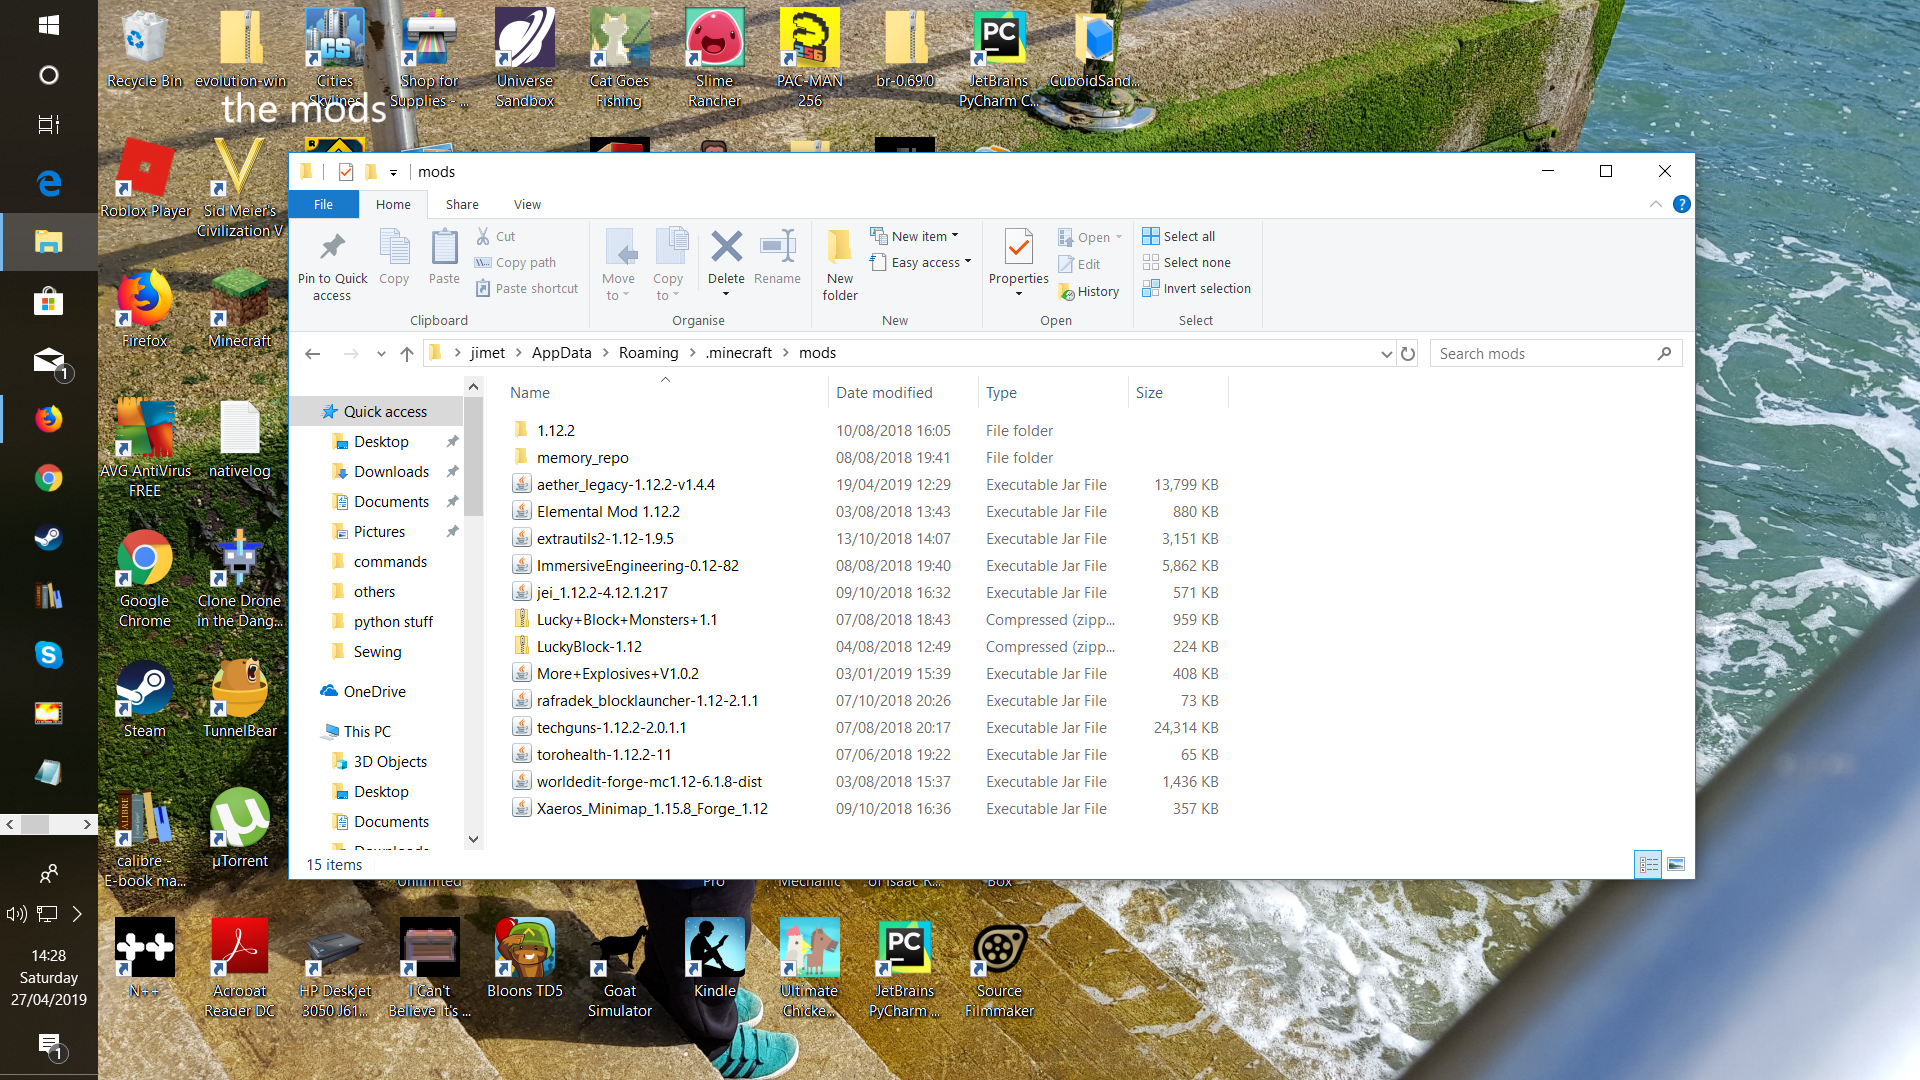Click the Properties checkmark in the title bar
The width and height of the screenshot is (1920, 1080).
click(346, 172)
